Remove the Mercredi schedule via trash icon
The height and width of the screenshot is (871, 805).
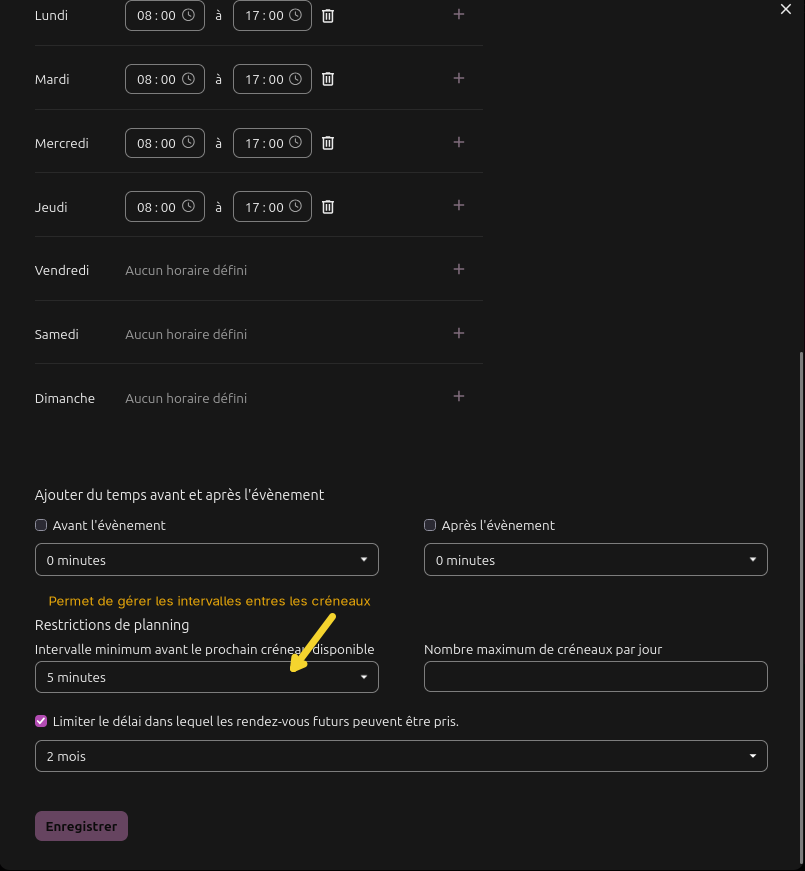coord(328,143)
